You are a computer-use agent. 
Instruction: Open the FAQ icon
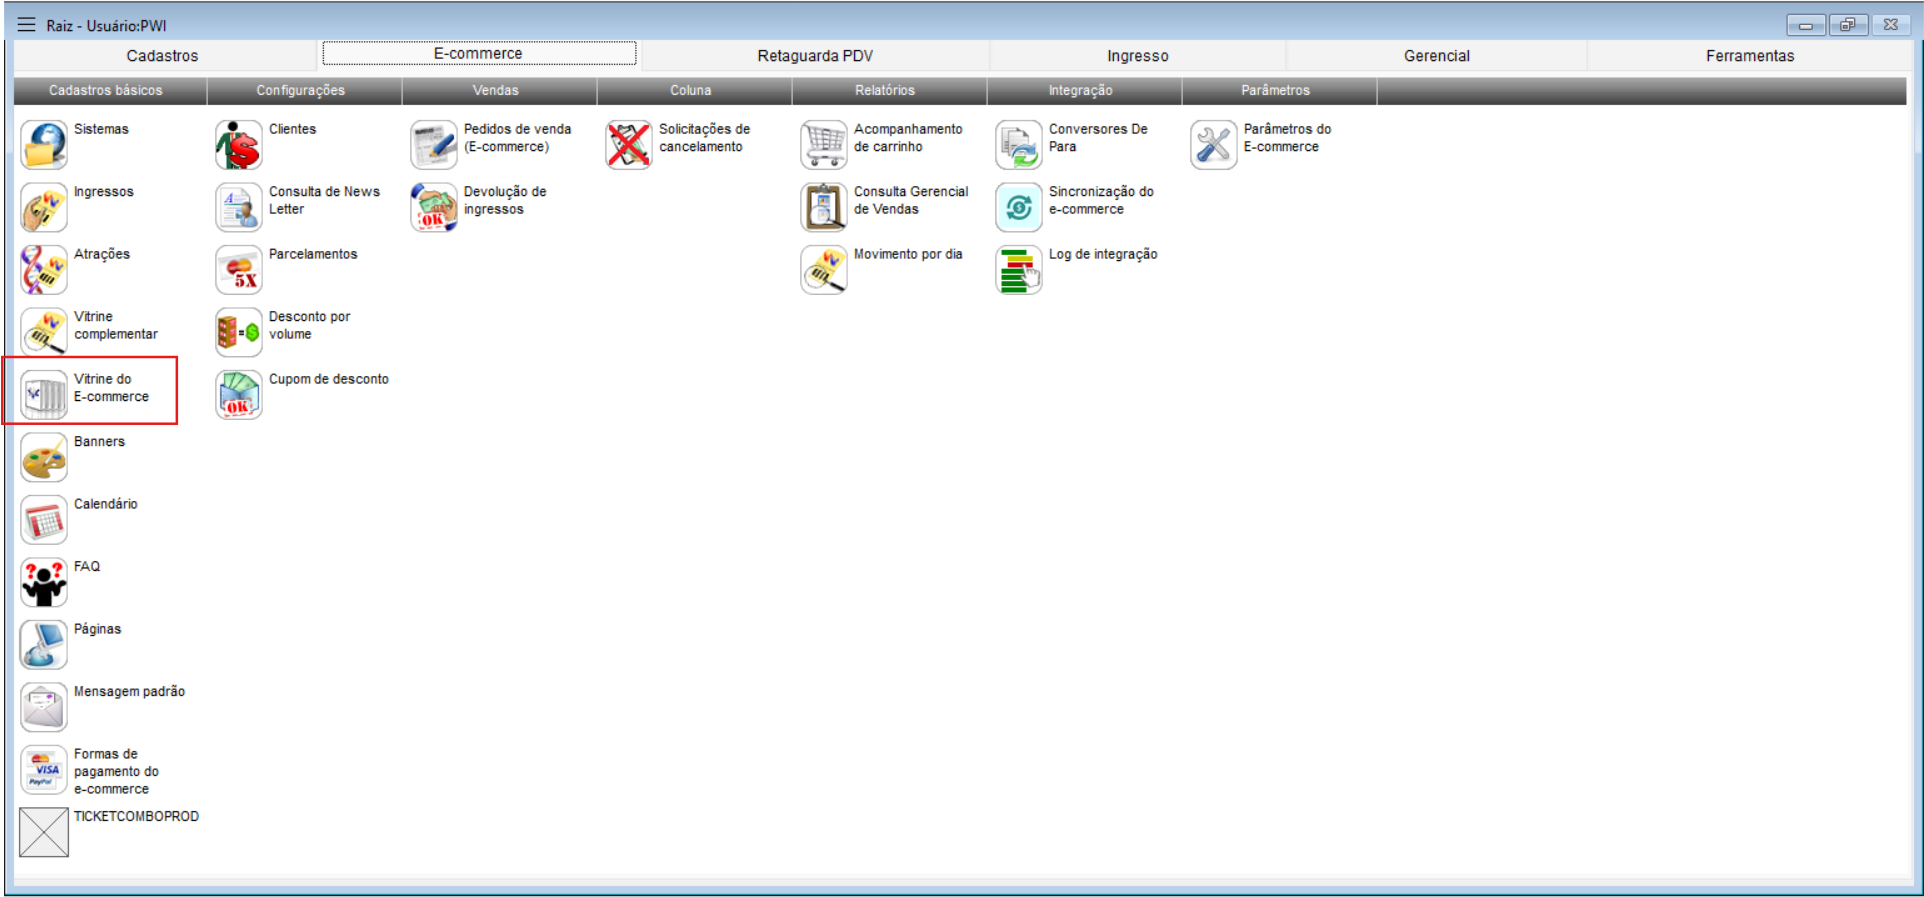[44, 583]
